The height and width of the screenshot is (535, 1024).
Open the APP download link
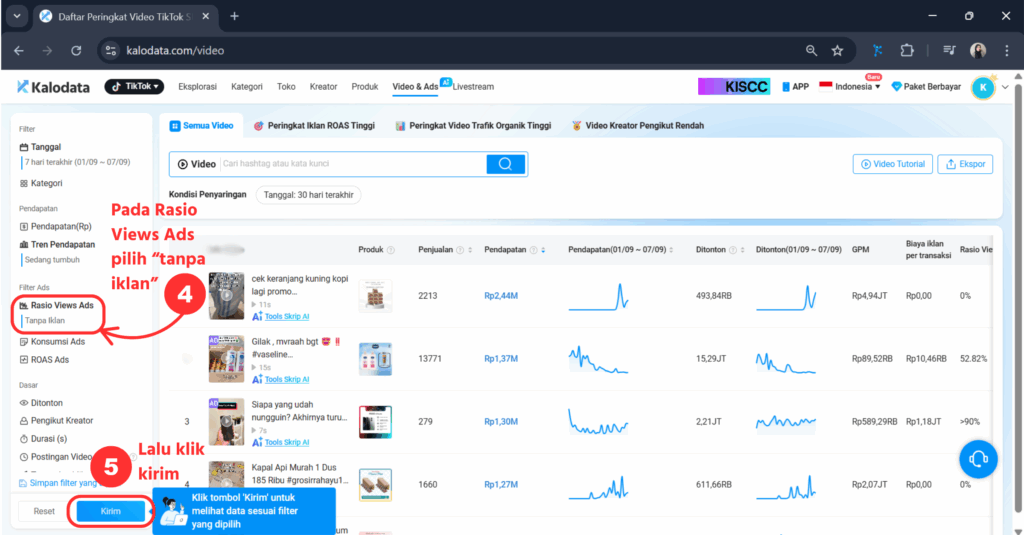point(795,86)
